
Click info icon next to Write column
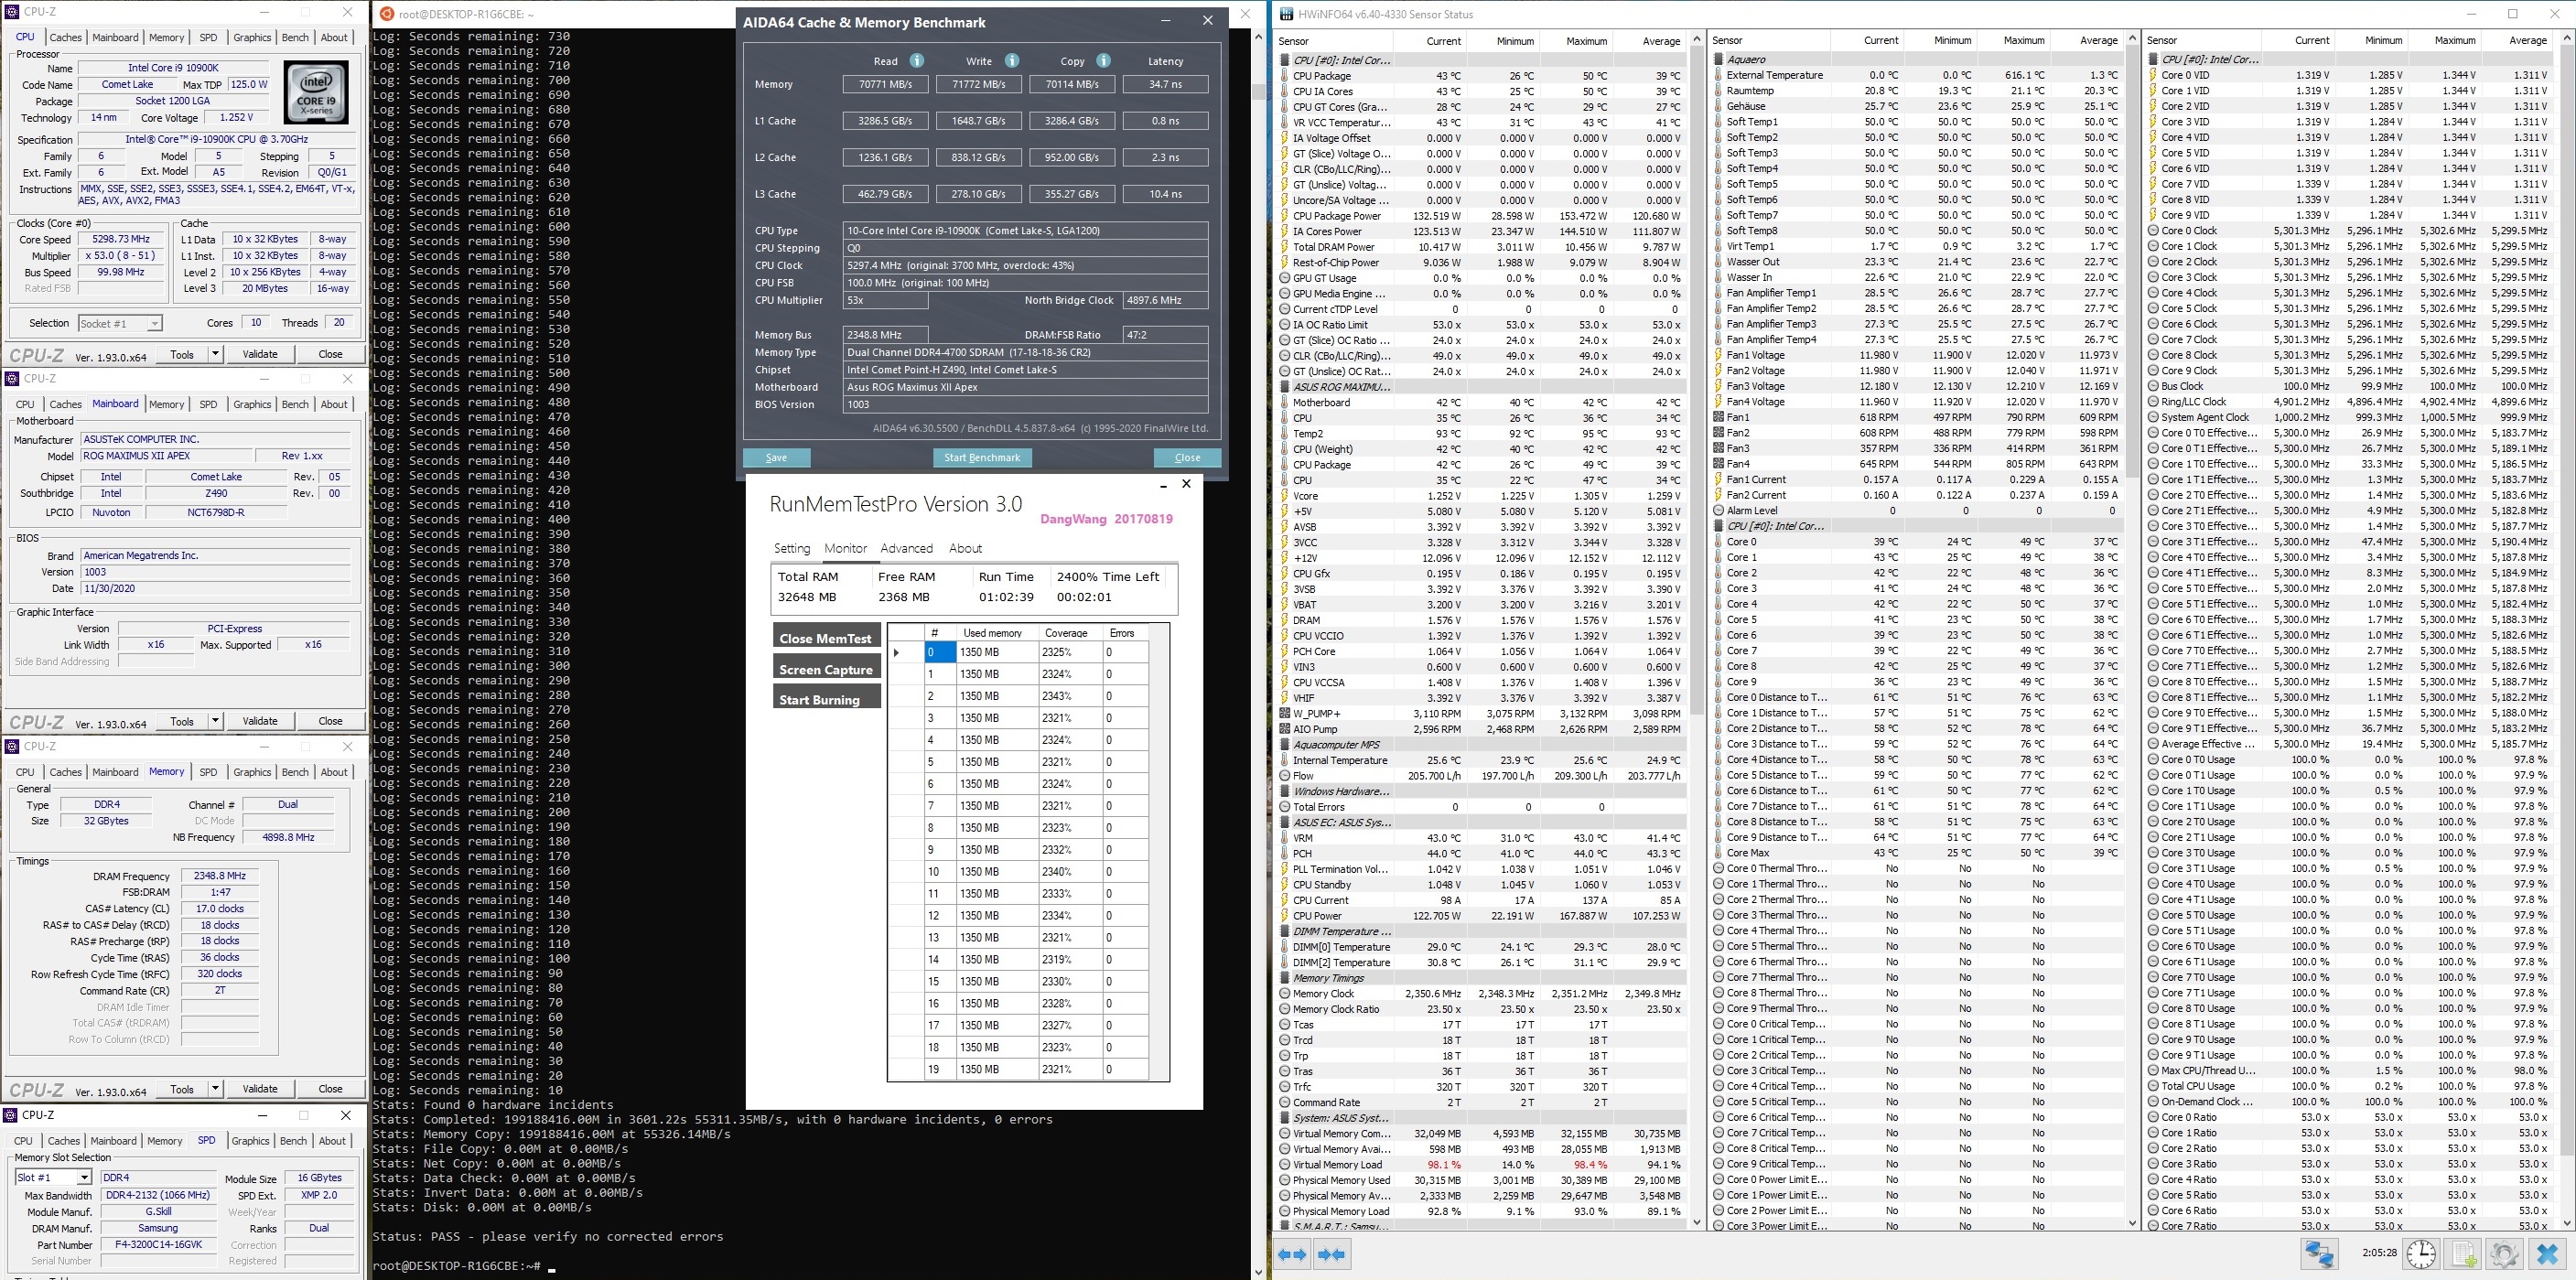coord(1011,61)
